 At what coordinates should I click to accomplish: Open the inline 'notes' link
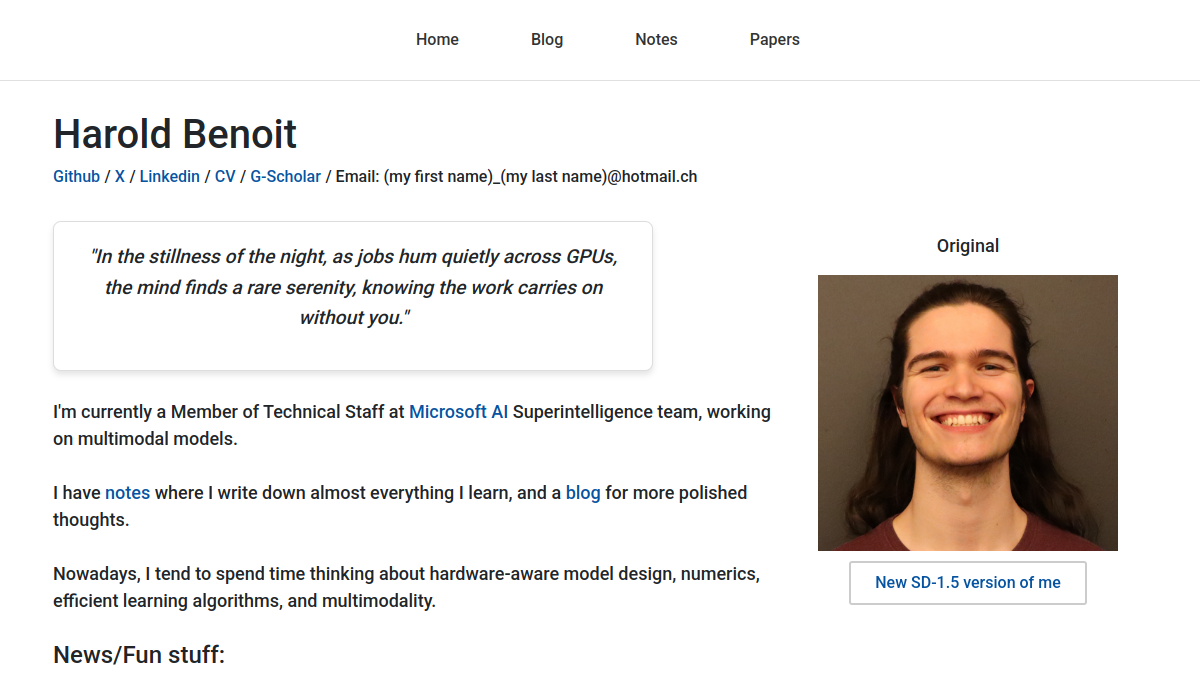point(128,493)
